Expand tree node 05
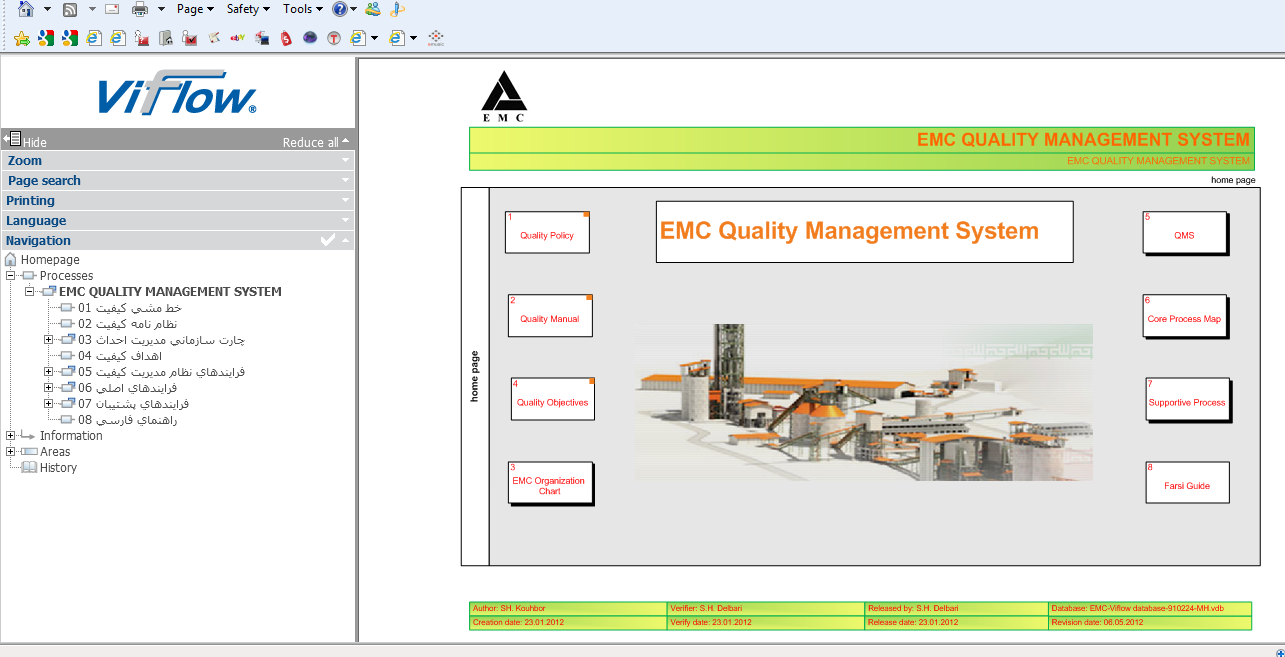The height and width of the screenshot is (657, 1285). (49, 372)
